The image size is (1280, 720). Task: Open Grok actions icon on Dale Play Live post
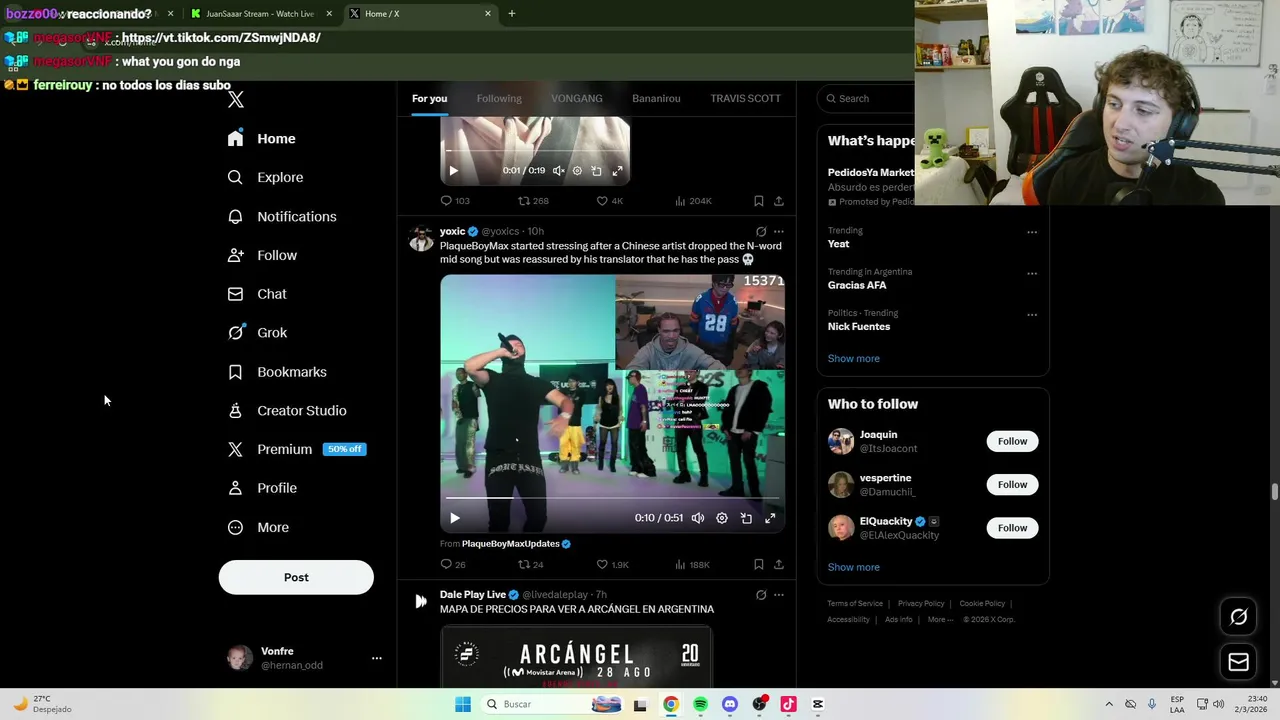point(761,595)
